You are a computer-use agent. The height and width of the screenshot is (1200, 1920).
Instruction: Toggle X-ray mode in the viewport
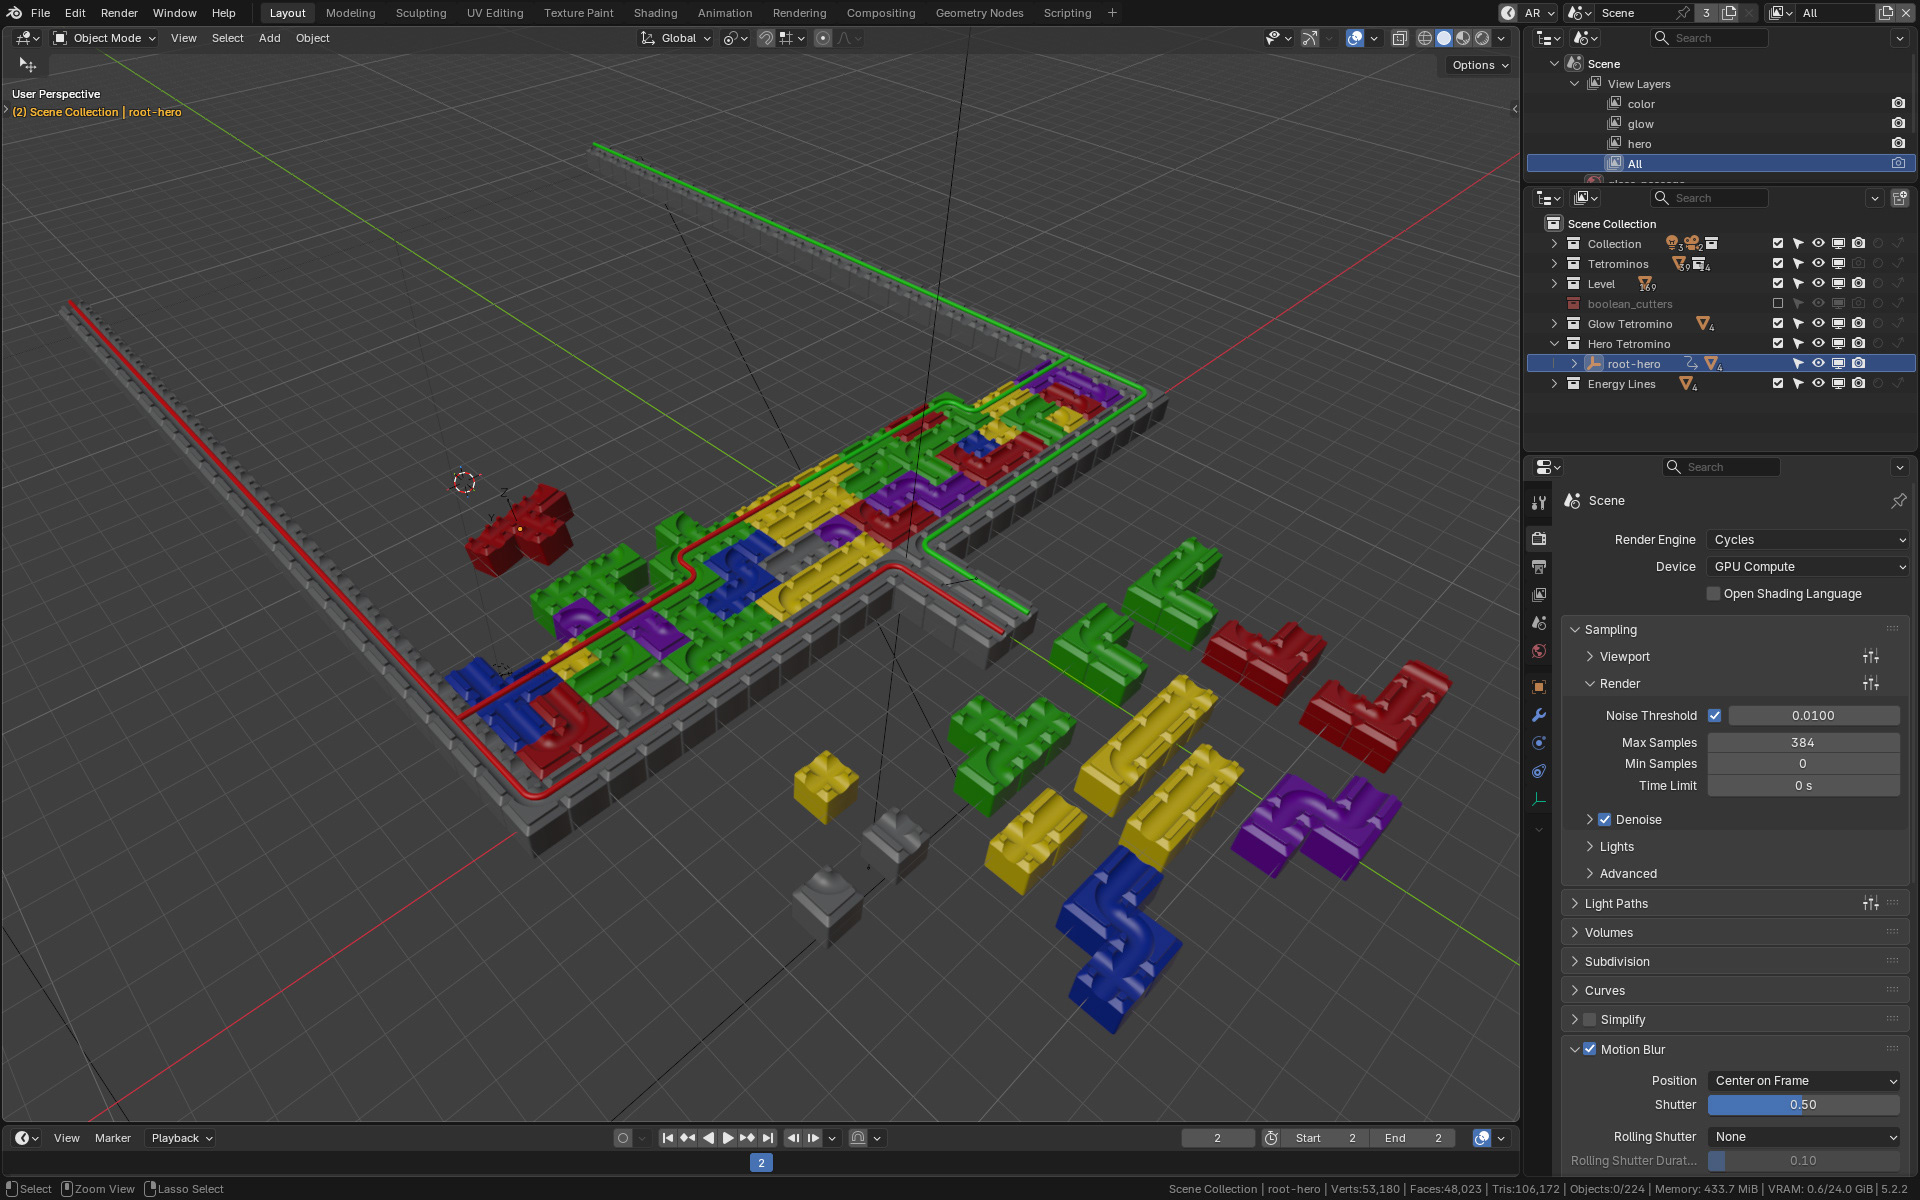pyautogui.click(x=1400, y=38)
